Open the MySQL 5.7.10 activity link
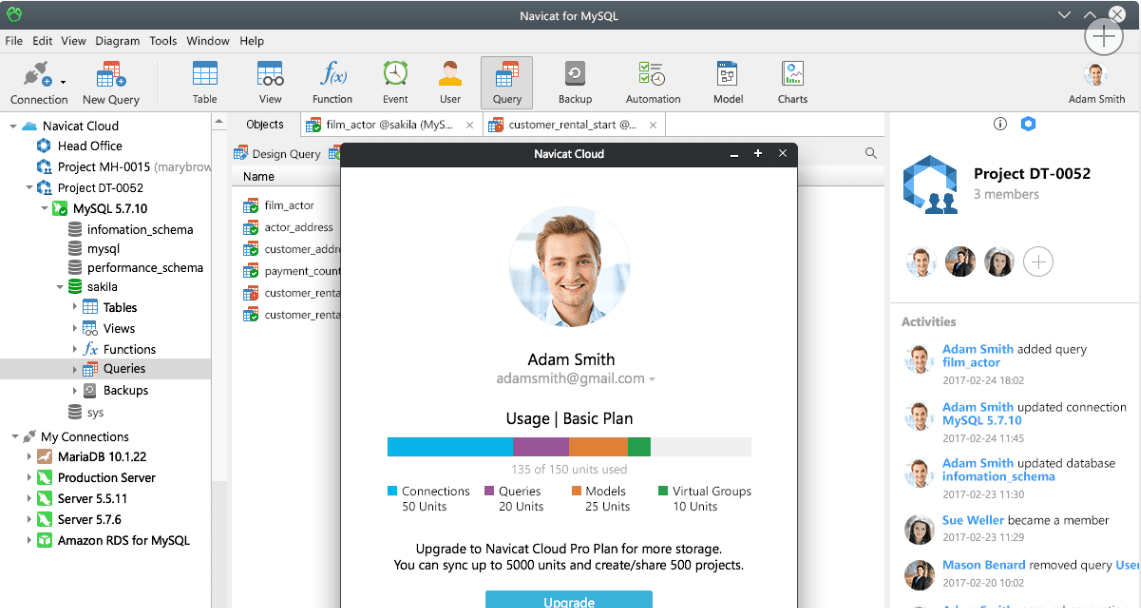1141x608 pixels. 982,420
